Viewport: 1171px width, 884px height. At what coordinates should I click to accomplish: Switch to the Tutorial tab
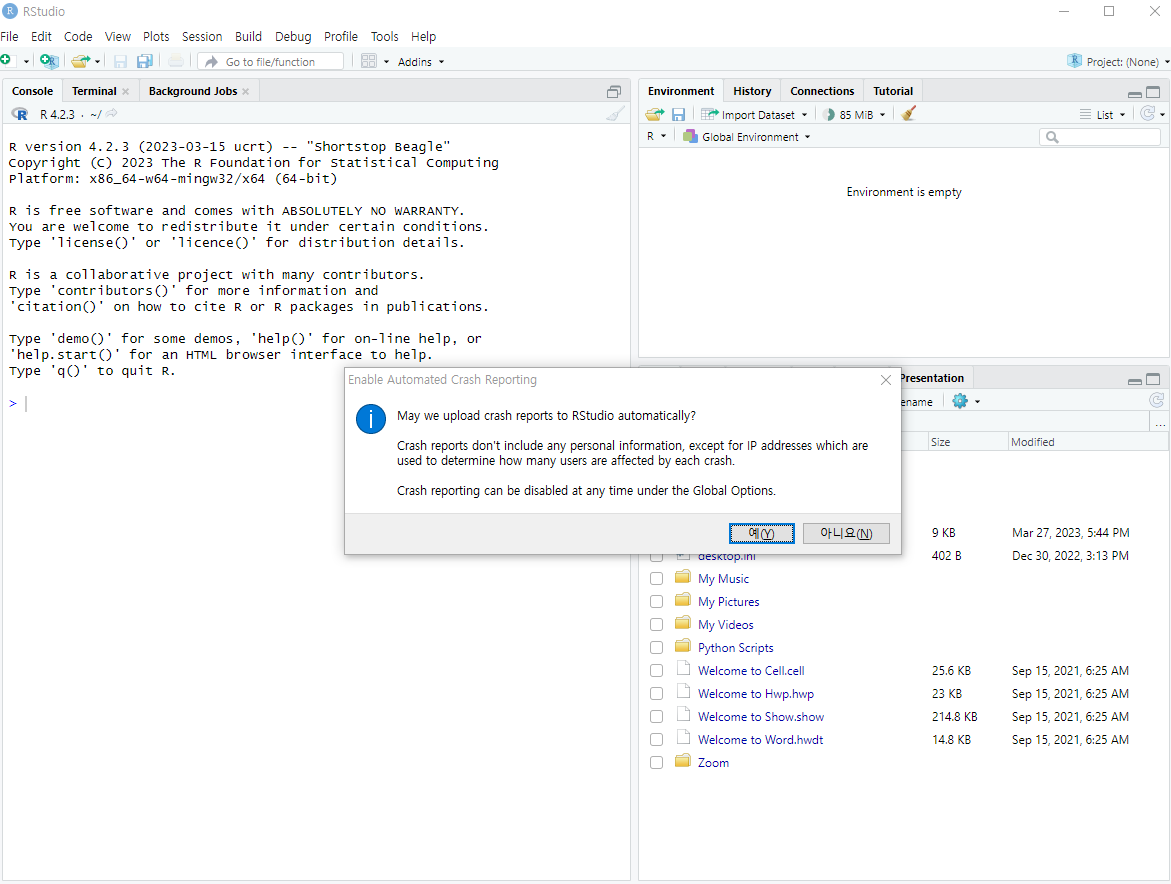click(x=893, y=91)
